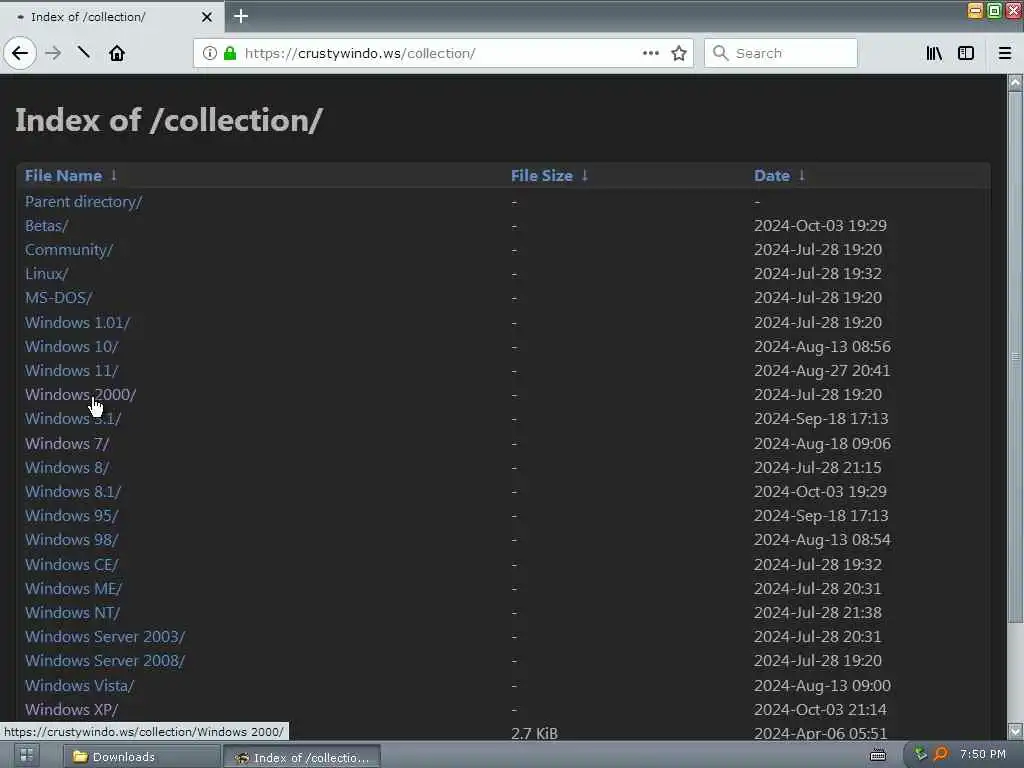Image resolution: width=1024 pixels, height=768 pixels.
Task: Open the Windows 2000/ folder
Action: [x=80, y=395]
